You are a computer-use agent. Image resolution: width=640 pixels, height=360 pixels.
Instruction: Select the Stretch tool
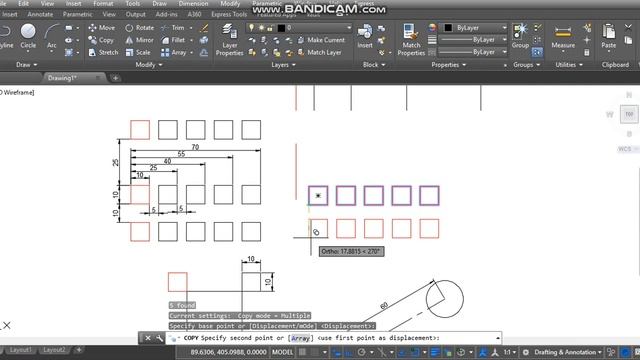[103, 52]
